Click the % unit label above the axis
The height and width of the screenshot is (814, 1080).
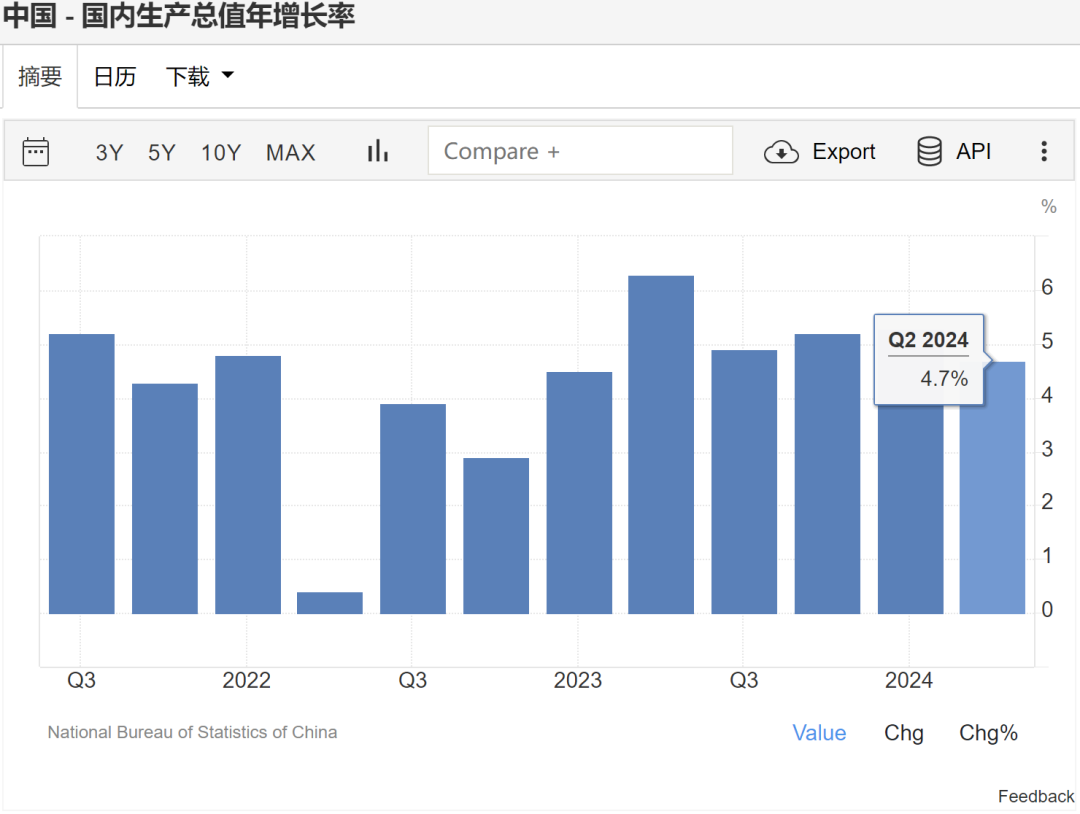[1048, 207]
